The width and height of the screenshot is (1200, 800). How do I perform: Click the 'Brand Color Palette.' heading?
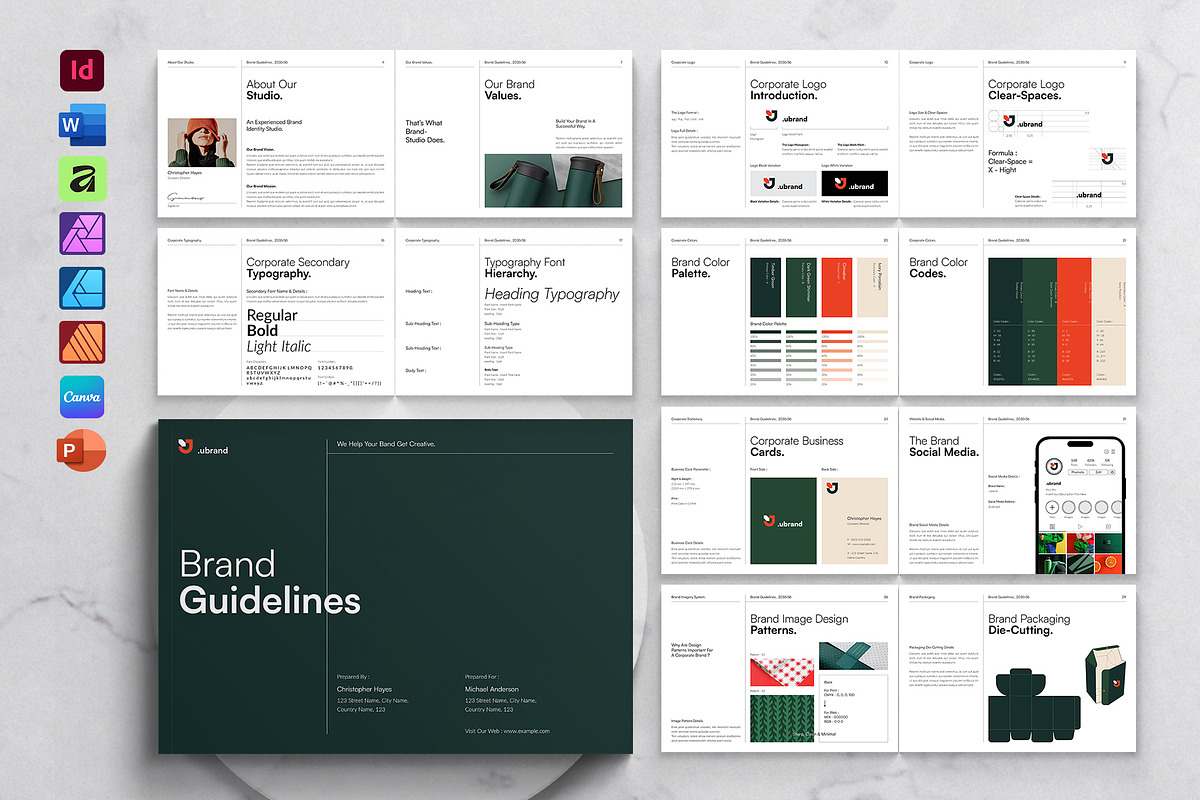(x=701, y=268)
